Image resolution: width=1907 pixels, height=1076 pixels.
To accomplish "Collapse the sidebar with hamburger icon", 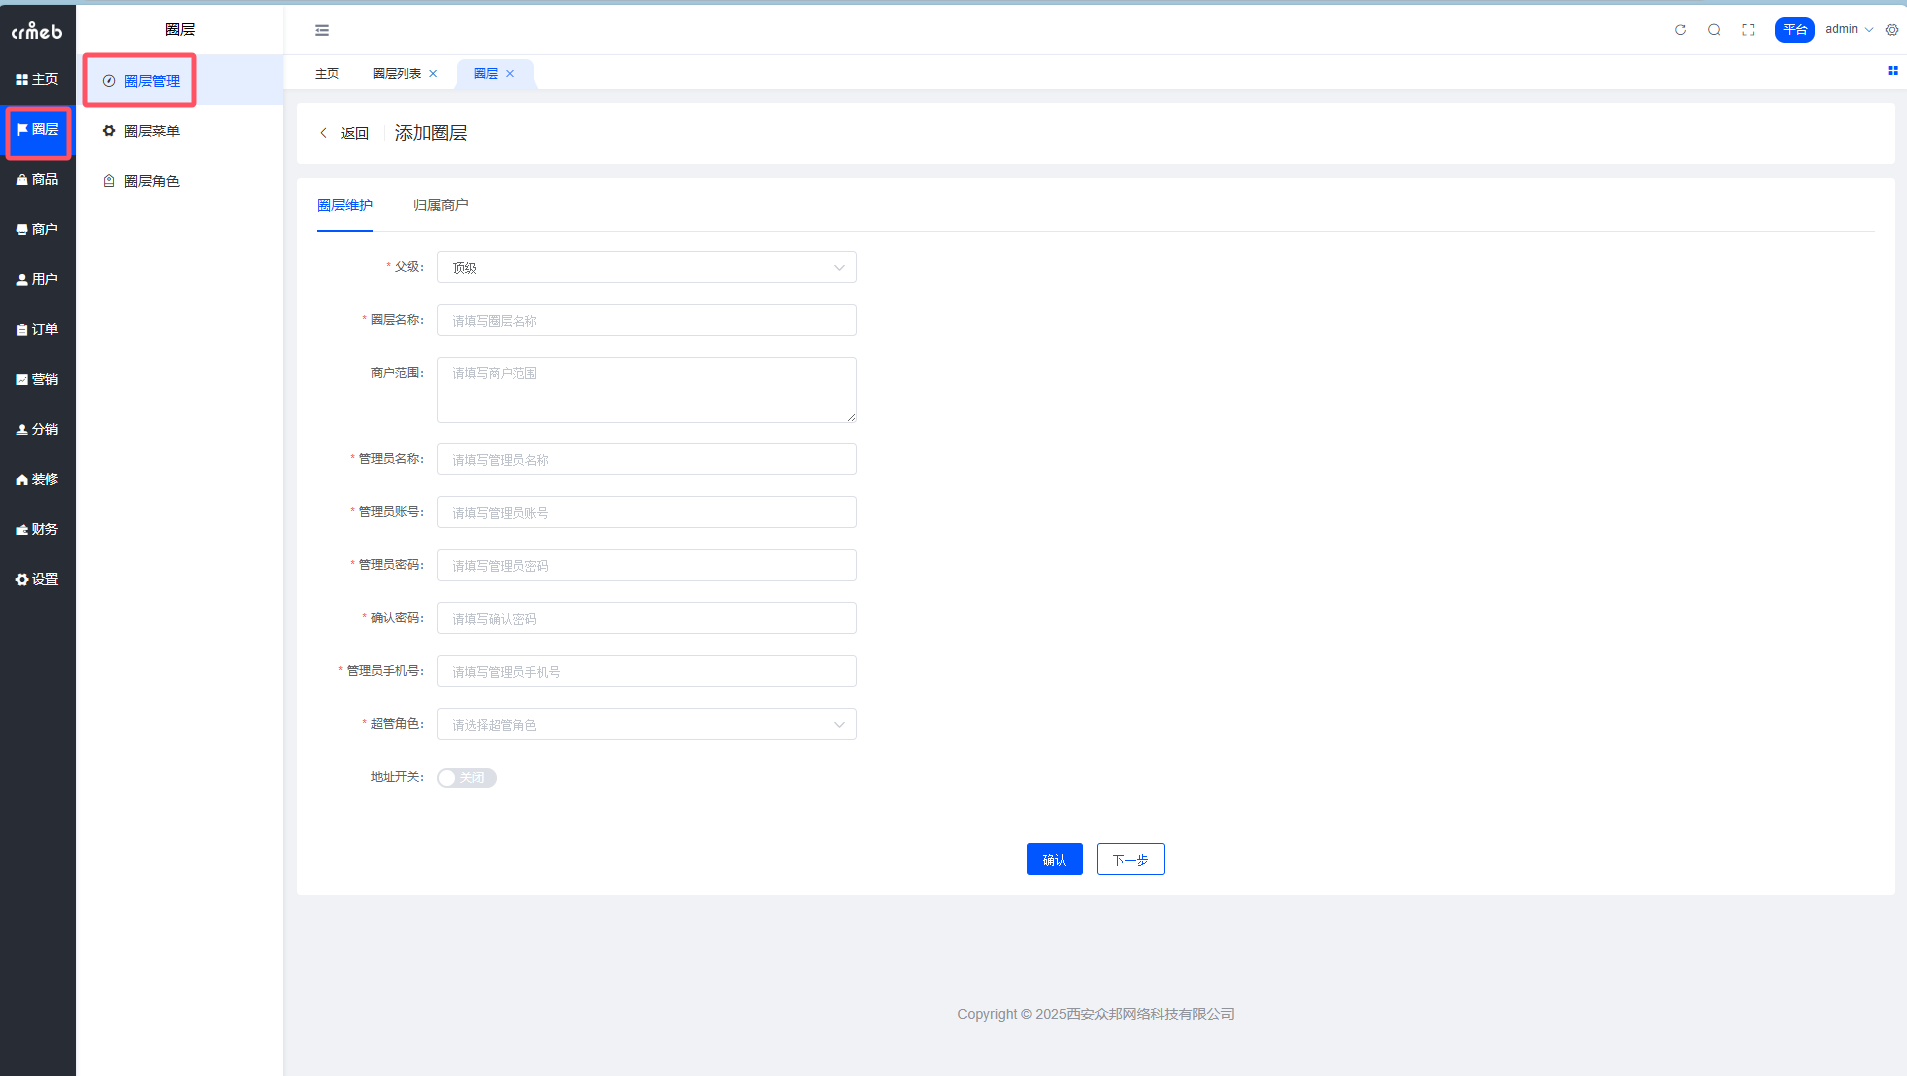I will click(322, 30).
